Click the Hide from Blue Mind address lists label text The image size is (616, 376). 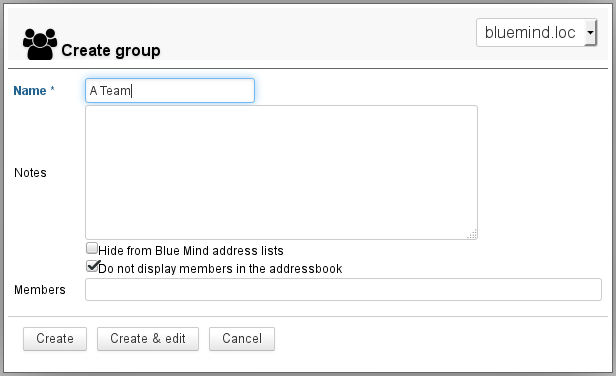pos(191,251)
